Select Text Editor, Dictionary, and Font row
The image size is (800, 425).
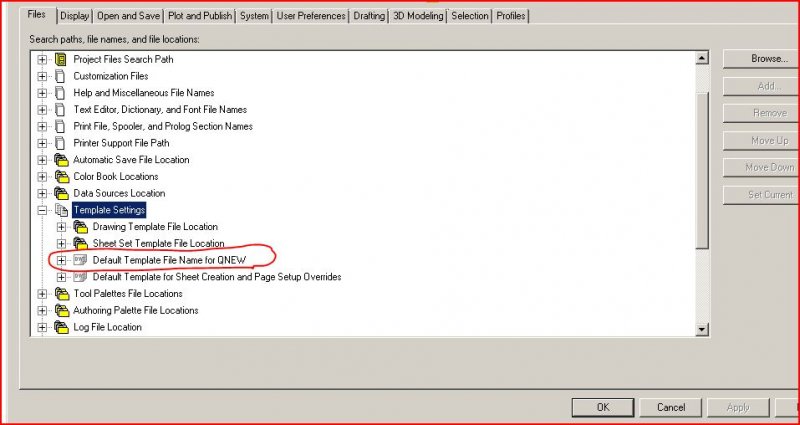point(160,110)
